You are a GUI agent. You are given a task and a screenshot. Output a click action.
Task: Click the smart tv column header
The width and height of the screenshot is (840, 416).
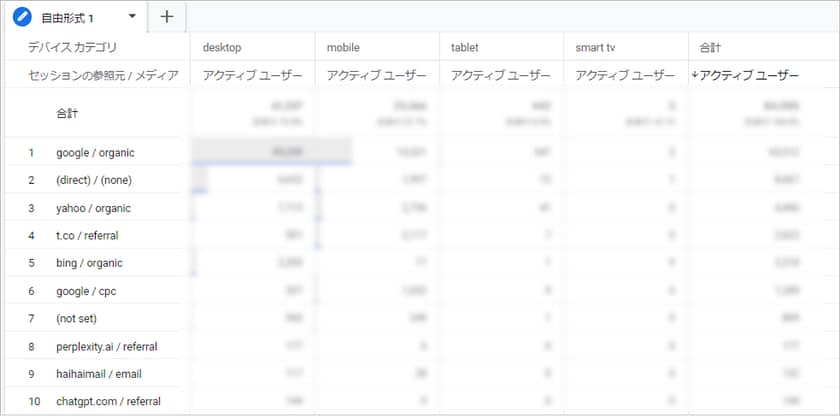pyautogui.click(x=596, y=47)
